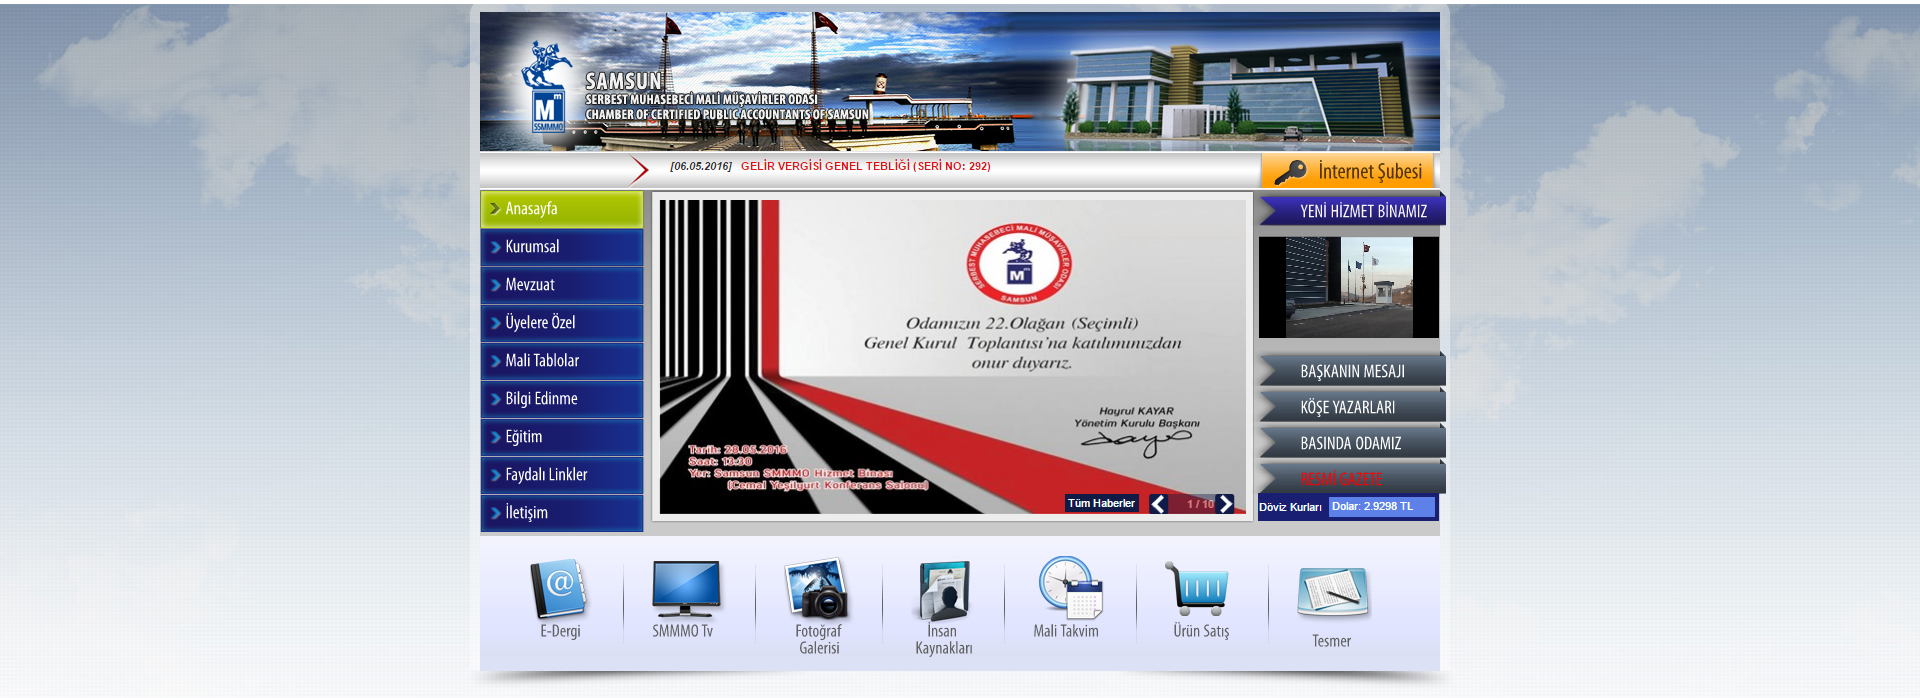Image resolution: width=1920 pixels, height=698 pixels.
Task: Open KÖŞE YAZARLARI link
Action: click(1352, 407)
